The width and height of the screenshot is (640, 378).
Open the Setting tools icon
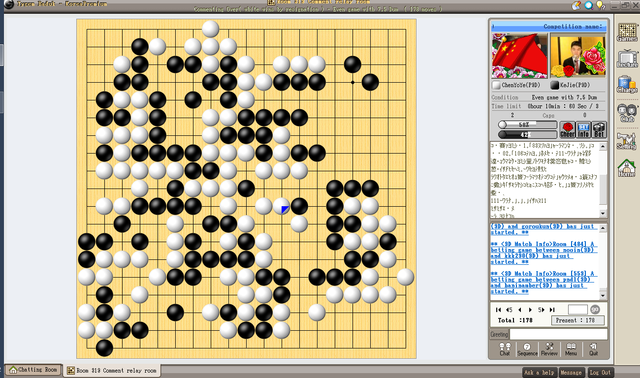click(627, 141)
